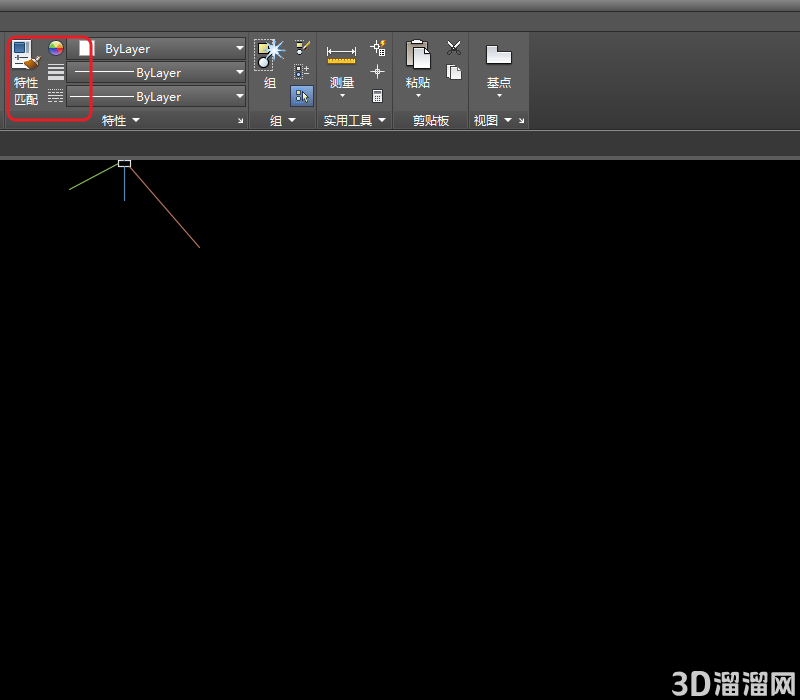Select the green line in the drawing
The image size is (800, 700).
tap(94, 177)
